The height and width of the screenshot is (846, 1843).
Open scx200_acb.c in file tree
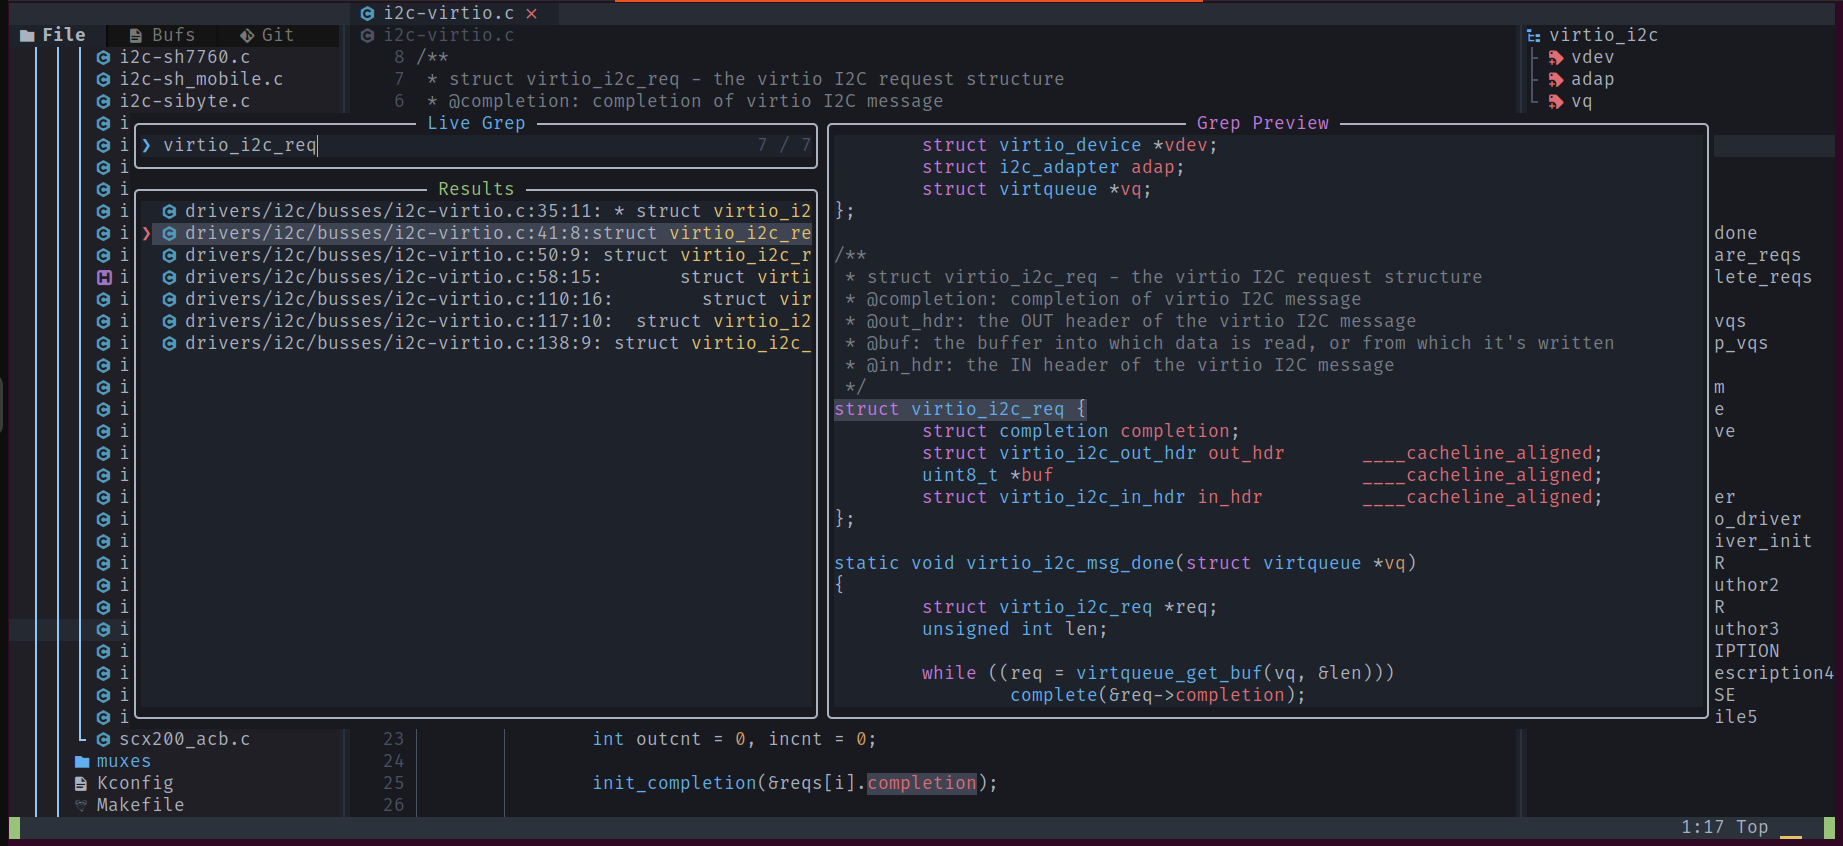[184, 740]
